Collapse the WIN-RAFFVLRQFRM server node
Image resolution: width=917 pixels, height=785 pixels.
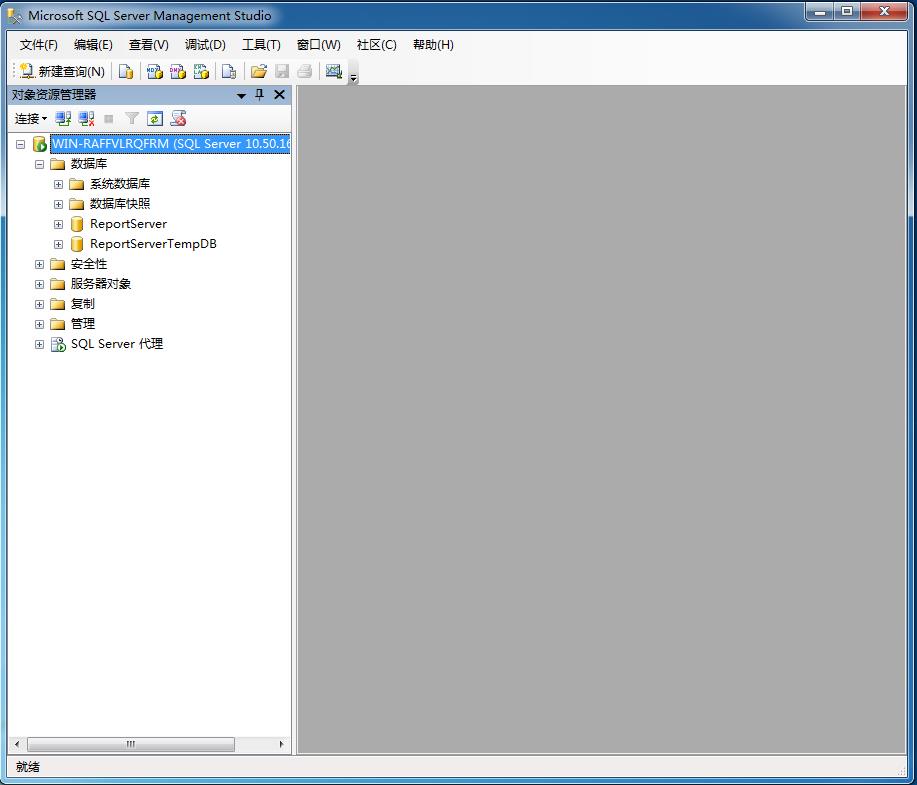tap(20, 143)
